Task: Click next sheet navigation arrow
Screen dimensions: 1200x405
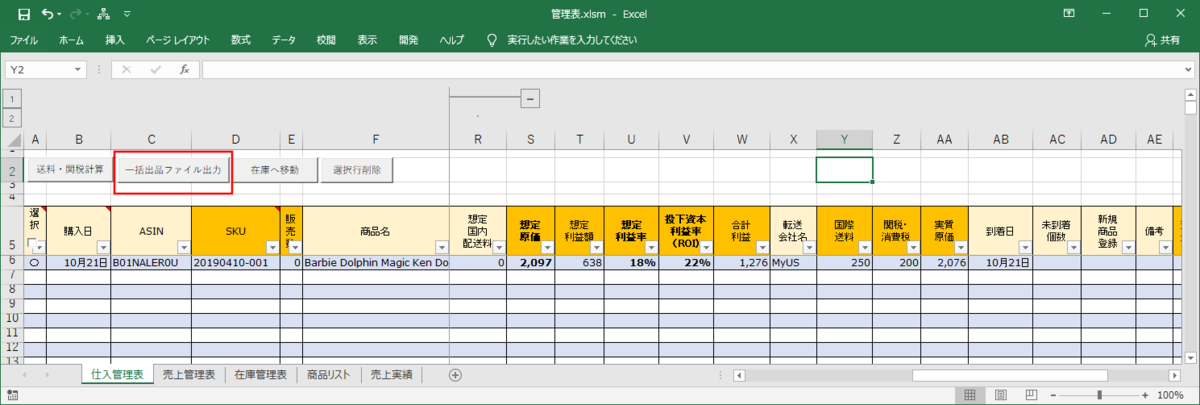Action: pos(46,375)
